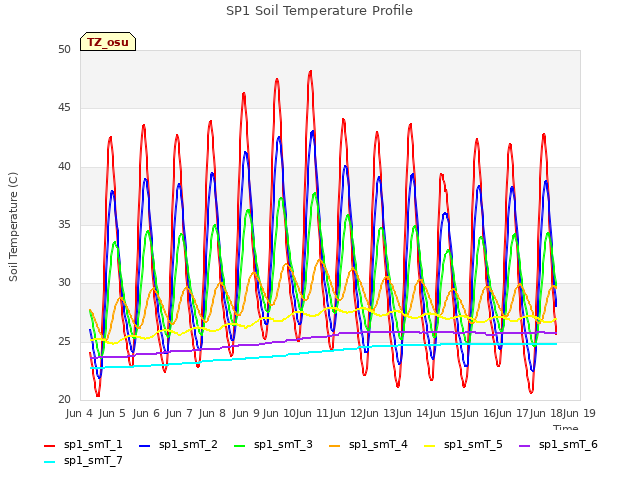The width and height of the screenshot is (640, 480).
Task: Click the y-axis tick label 50
Action: [x=64, y=49]
